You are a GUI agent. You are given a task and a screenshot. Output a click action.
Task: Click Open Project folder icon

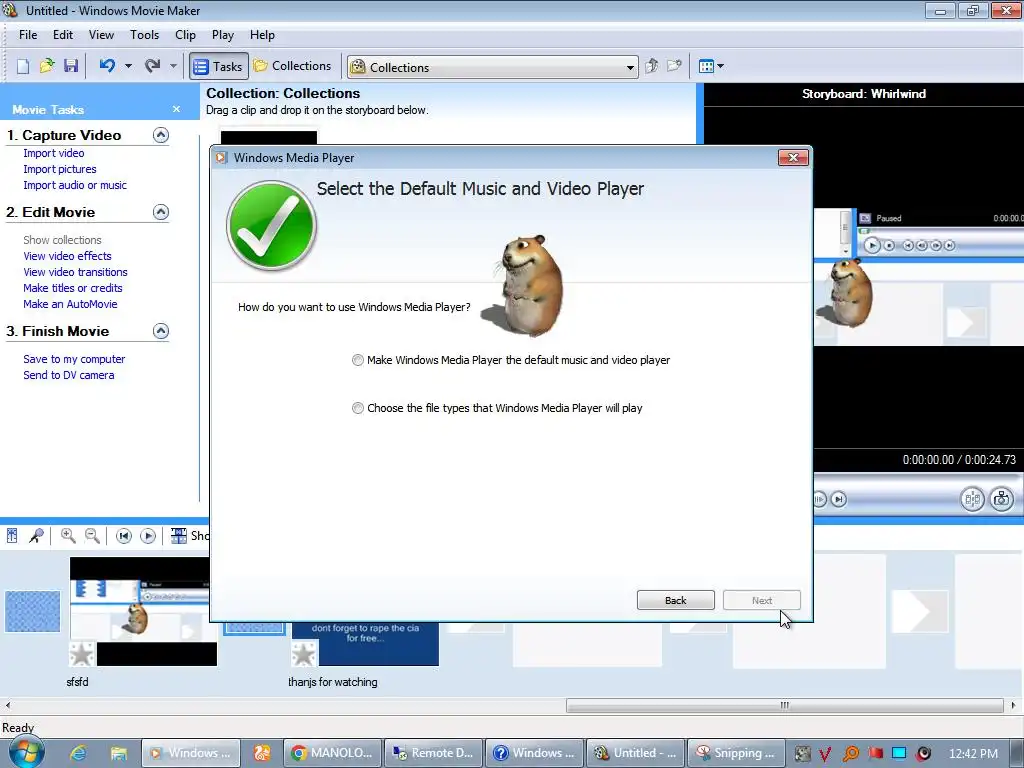pos(46,66)
